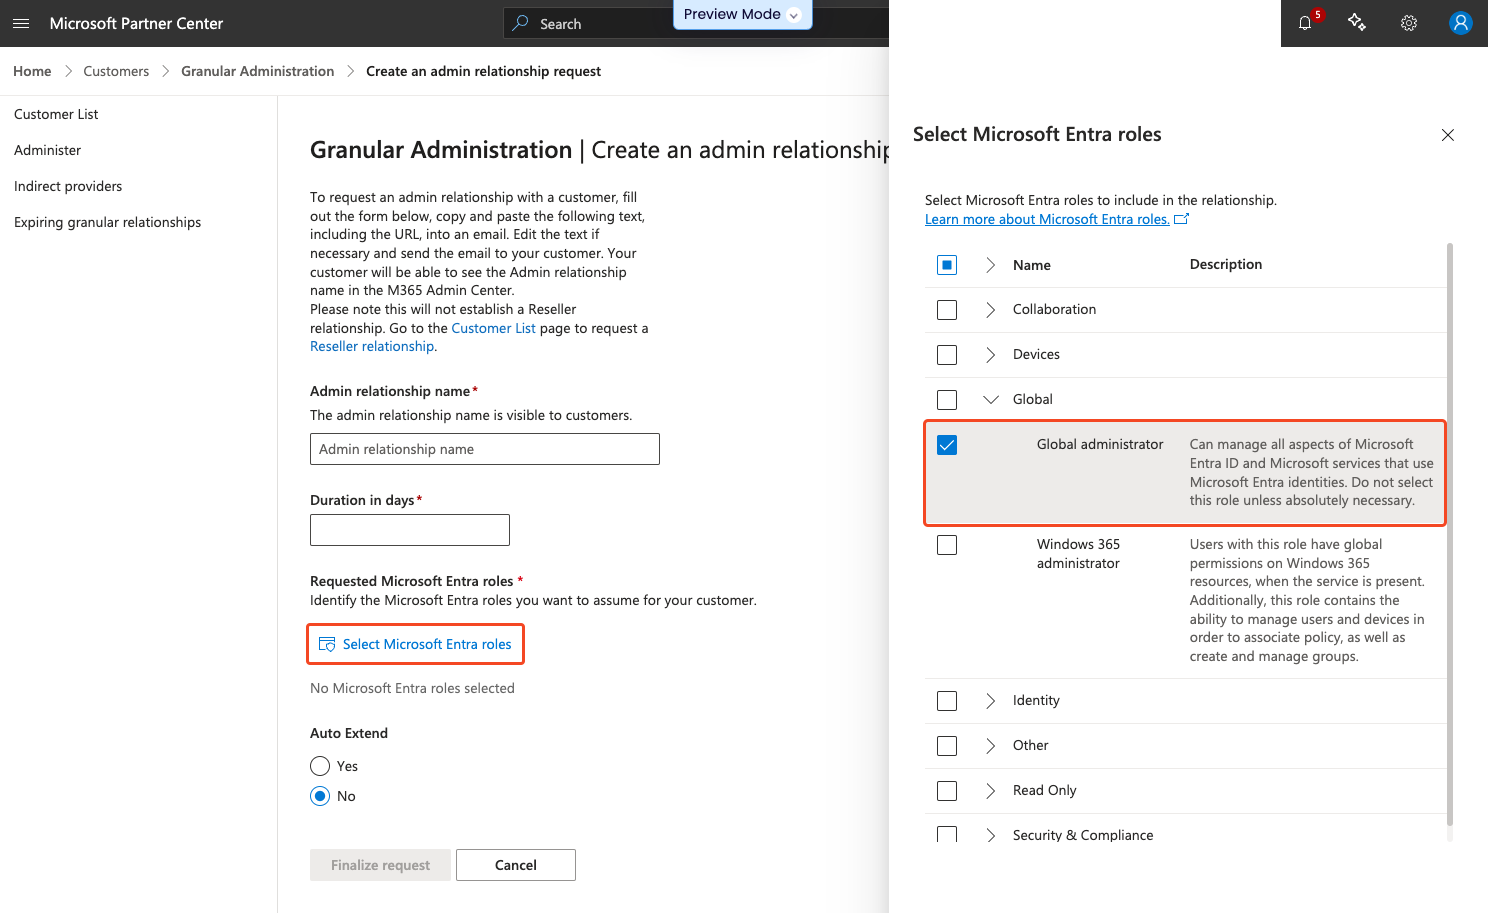Click the external link icon beside Learn more
The width and height of the screenshot is (1488, 913).
click(1181, 219)
